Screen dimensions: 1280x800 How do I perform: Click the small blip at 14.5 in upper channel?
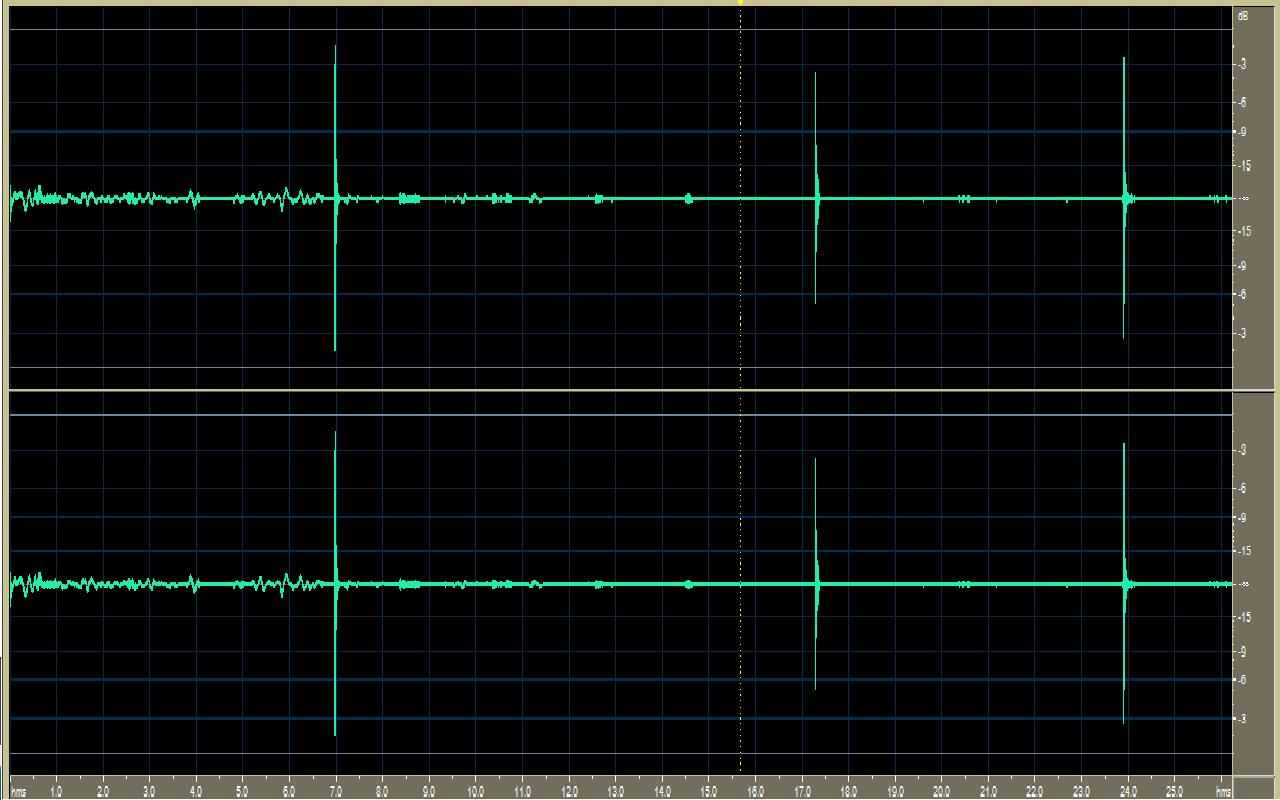688,199
